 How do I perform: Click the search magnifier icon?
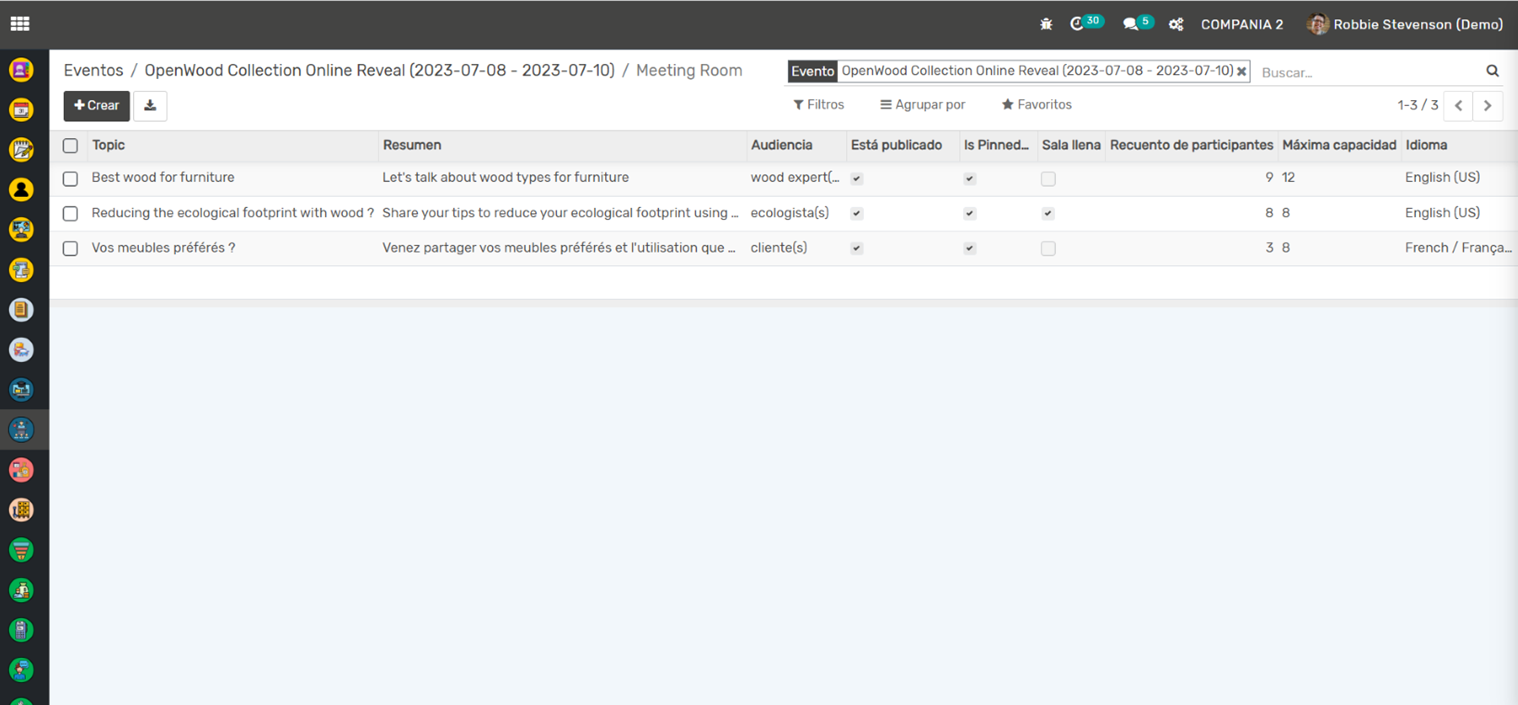pos(1492,71)
